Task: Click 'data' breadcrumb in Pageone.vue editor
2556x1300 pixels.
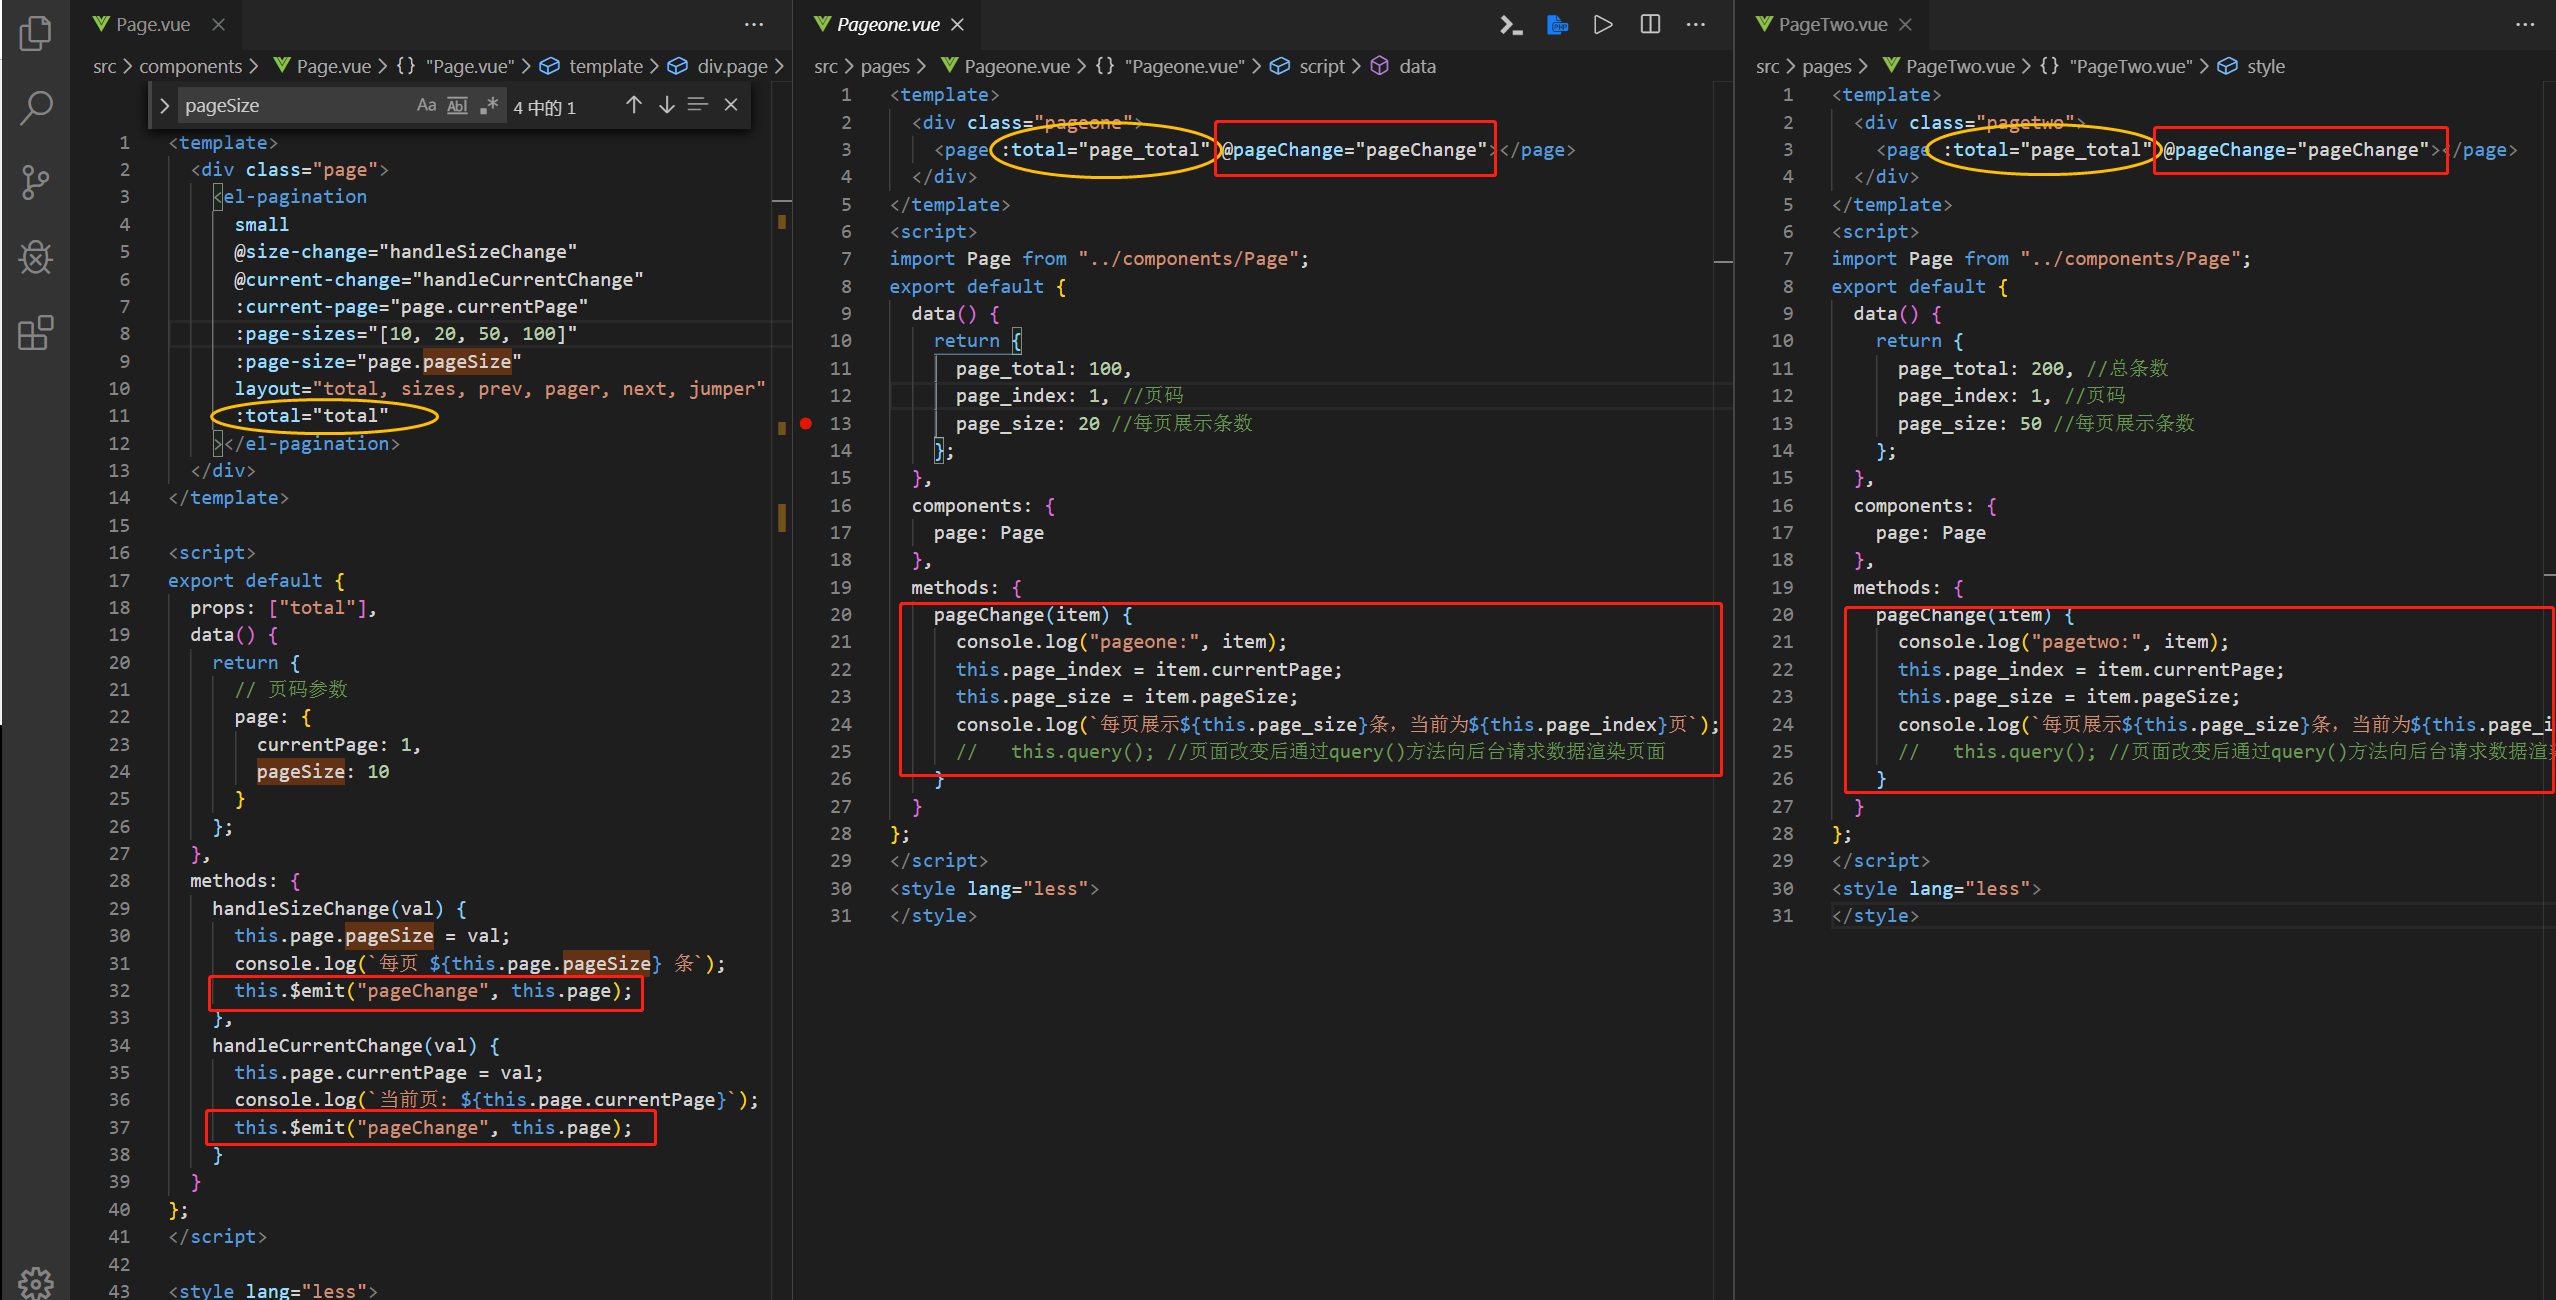Action: [x=1417, y=66]
